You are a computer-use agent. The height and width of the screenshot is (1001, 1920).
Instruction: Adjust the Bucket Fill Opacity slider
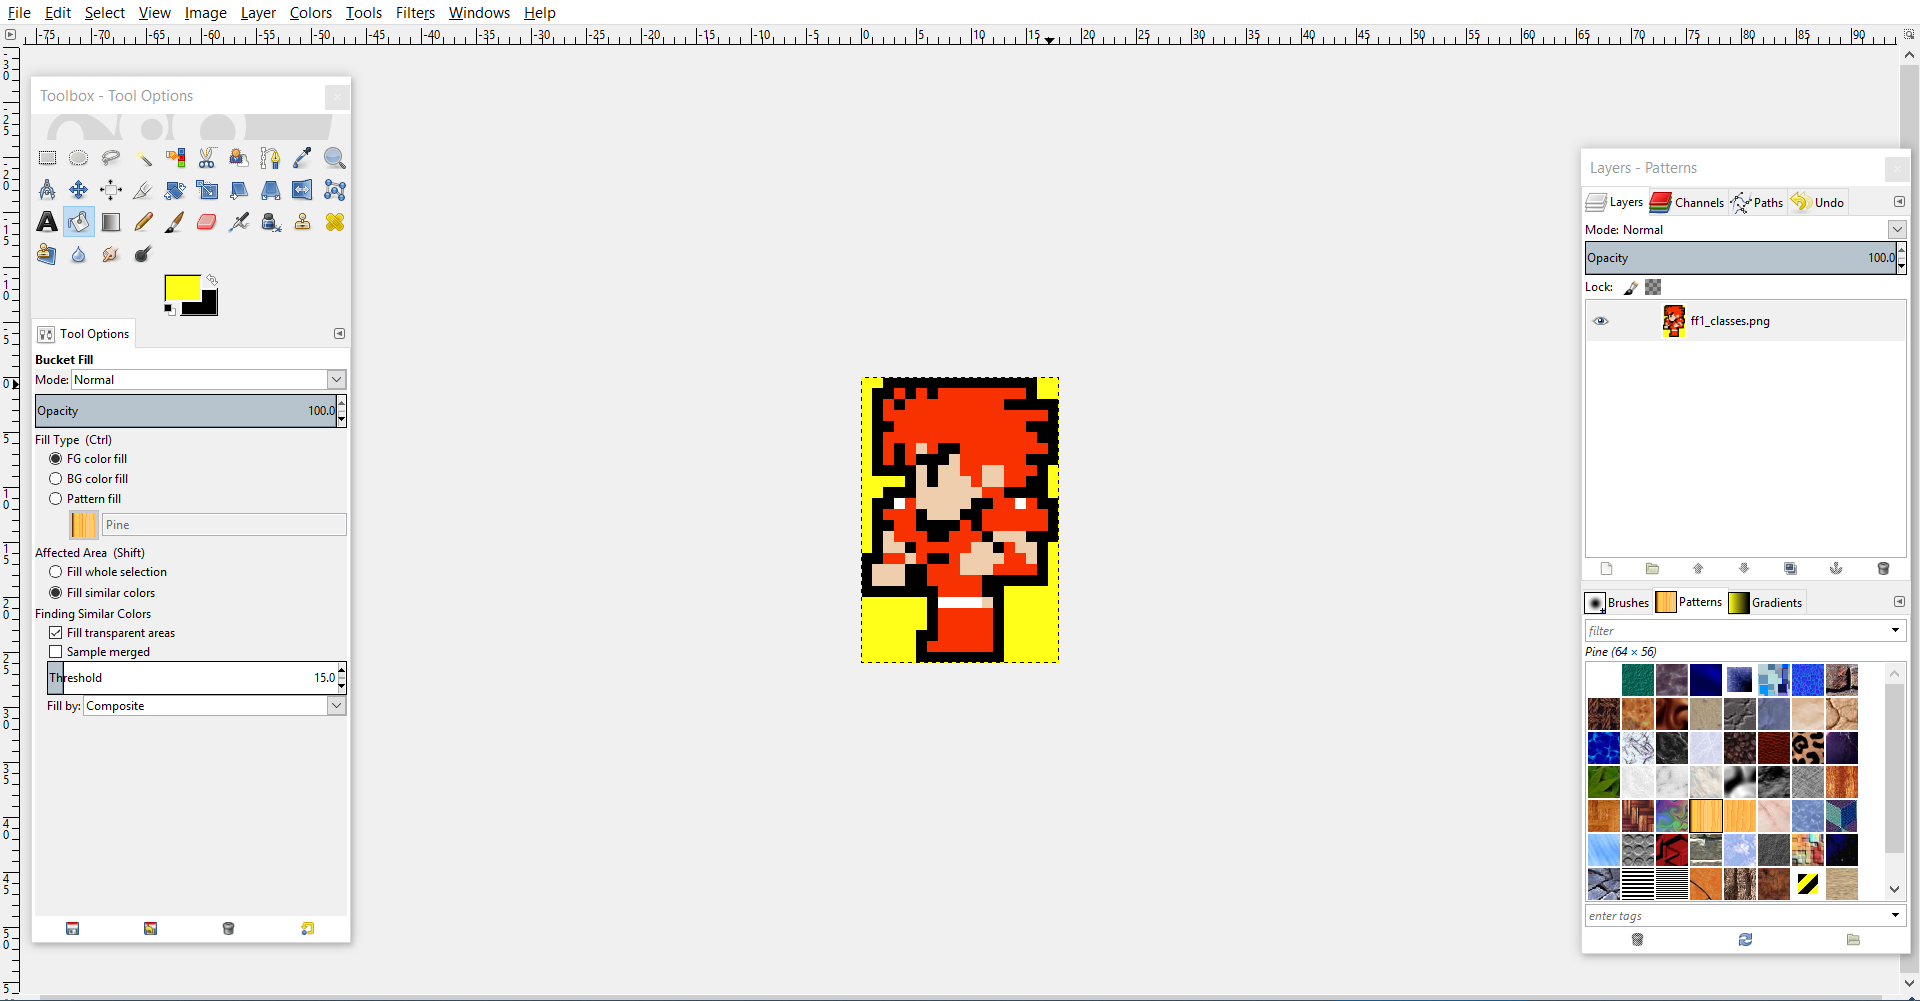tap(185, 411)
